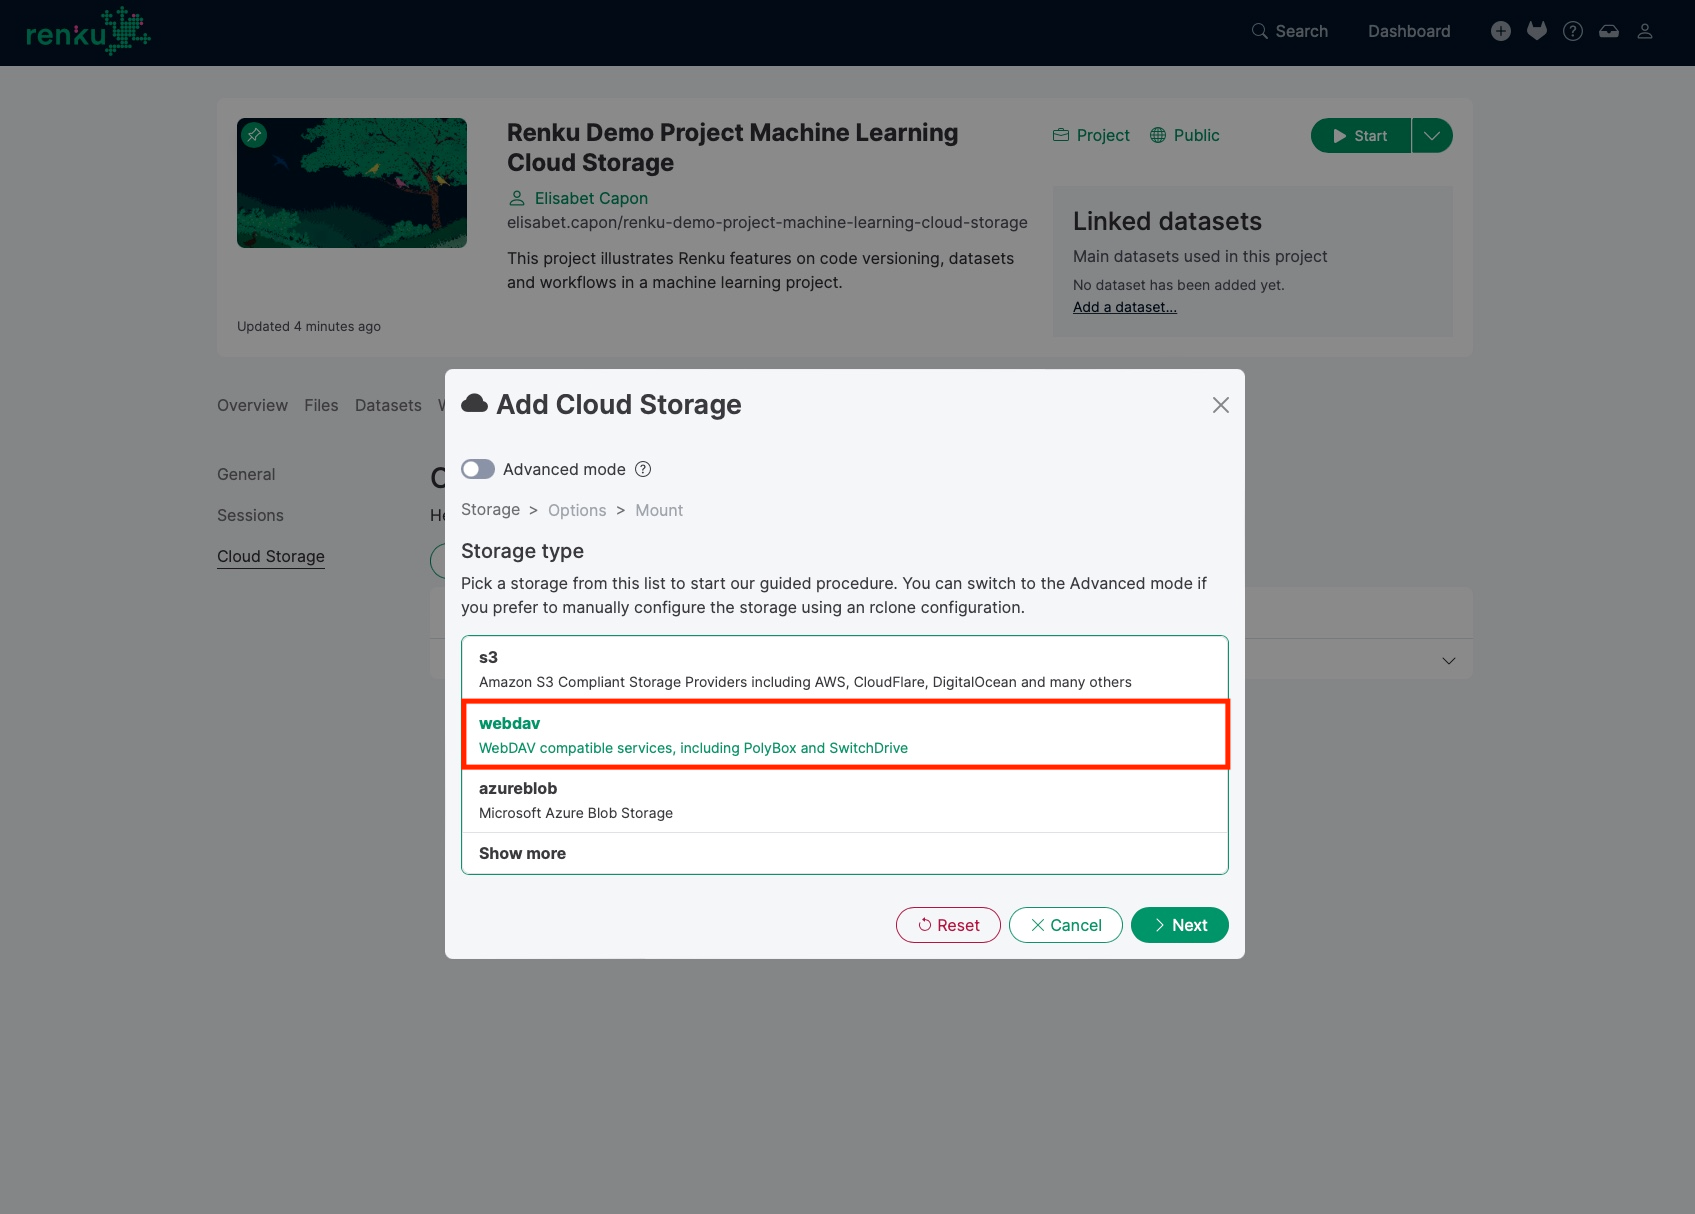Click Search in the top bar
Viewport: 1695px width, 1214px height.
(1289, 31)
